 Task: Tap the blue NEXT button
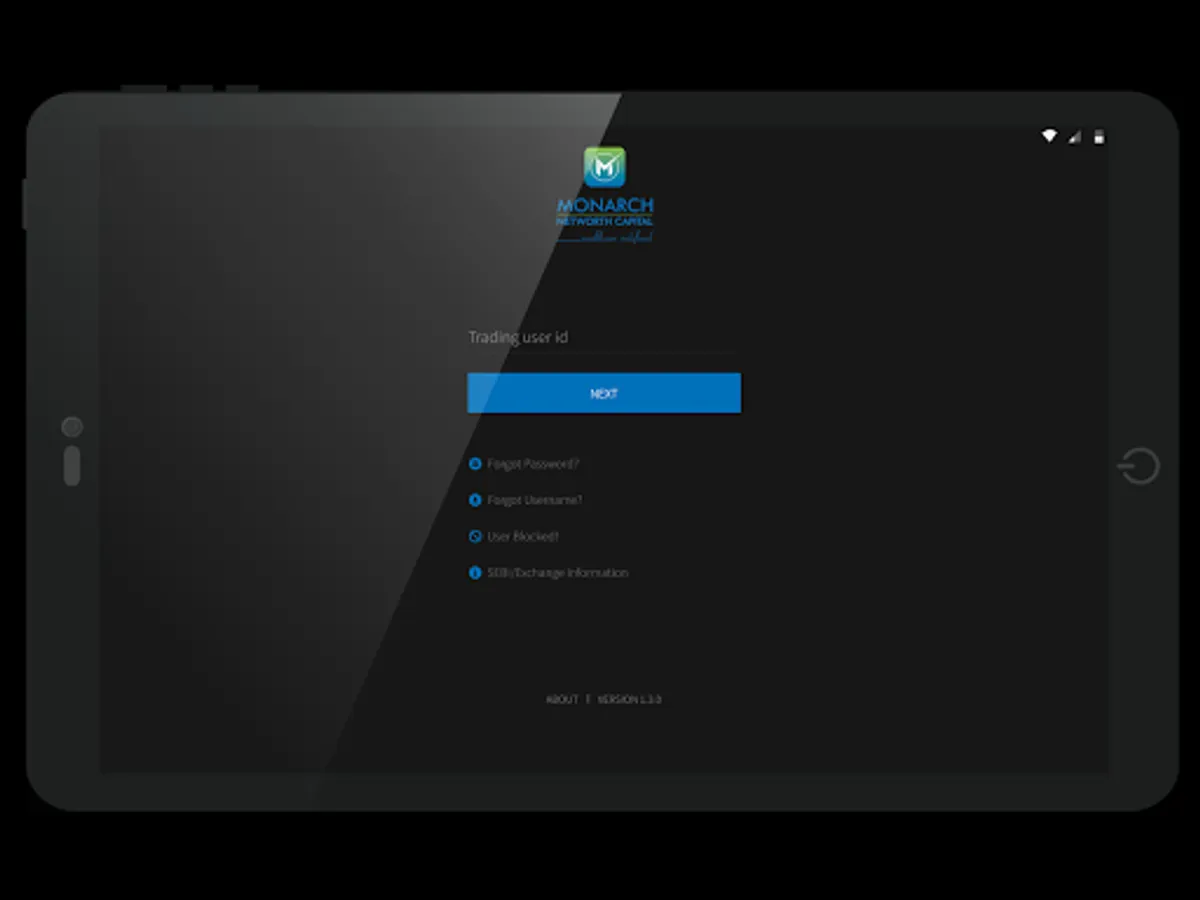tap(604, 393)
